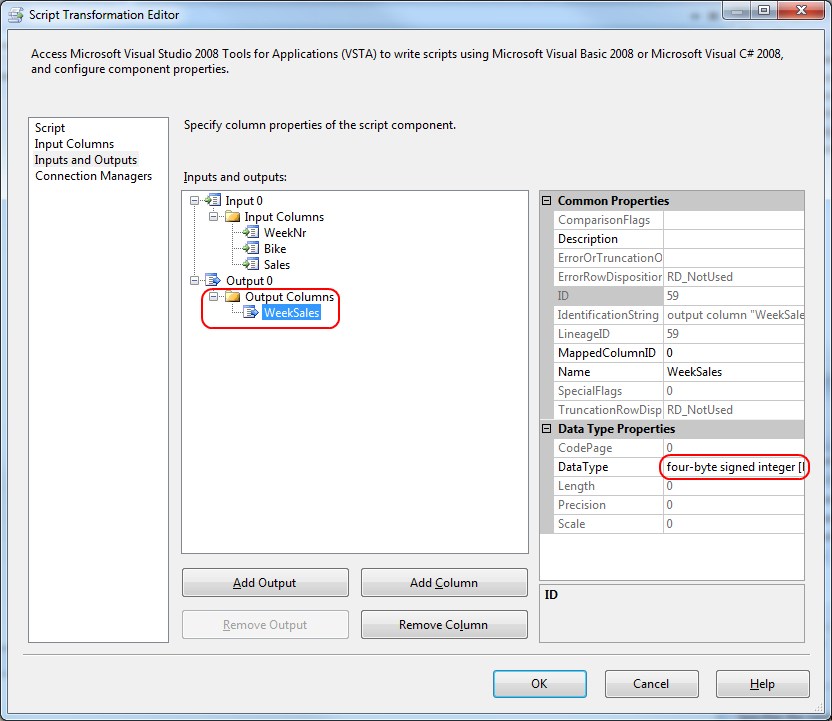Click the Help button
The image size is (832, 721).
click(x=762, y=684)
